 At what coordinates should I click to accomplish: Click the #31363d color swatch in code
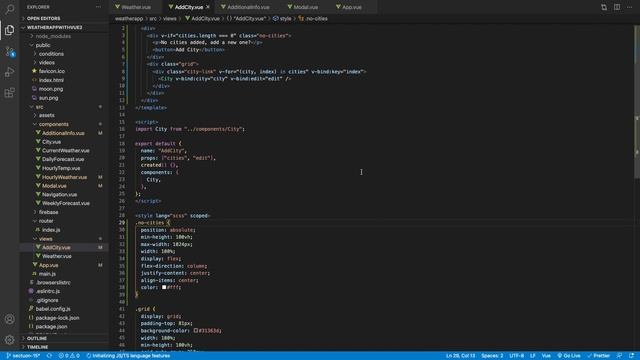(x=196, y=331)
